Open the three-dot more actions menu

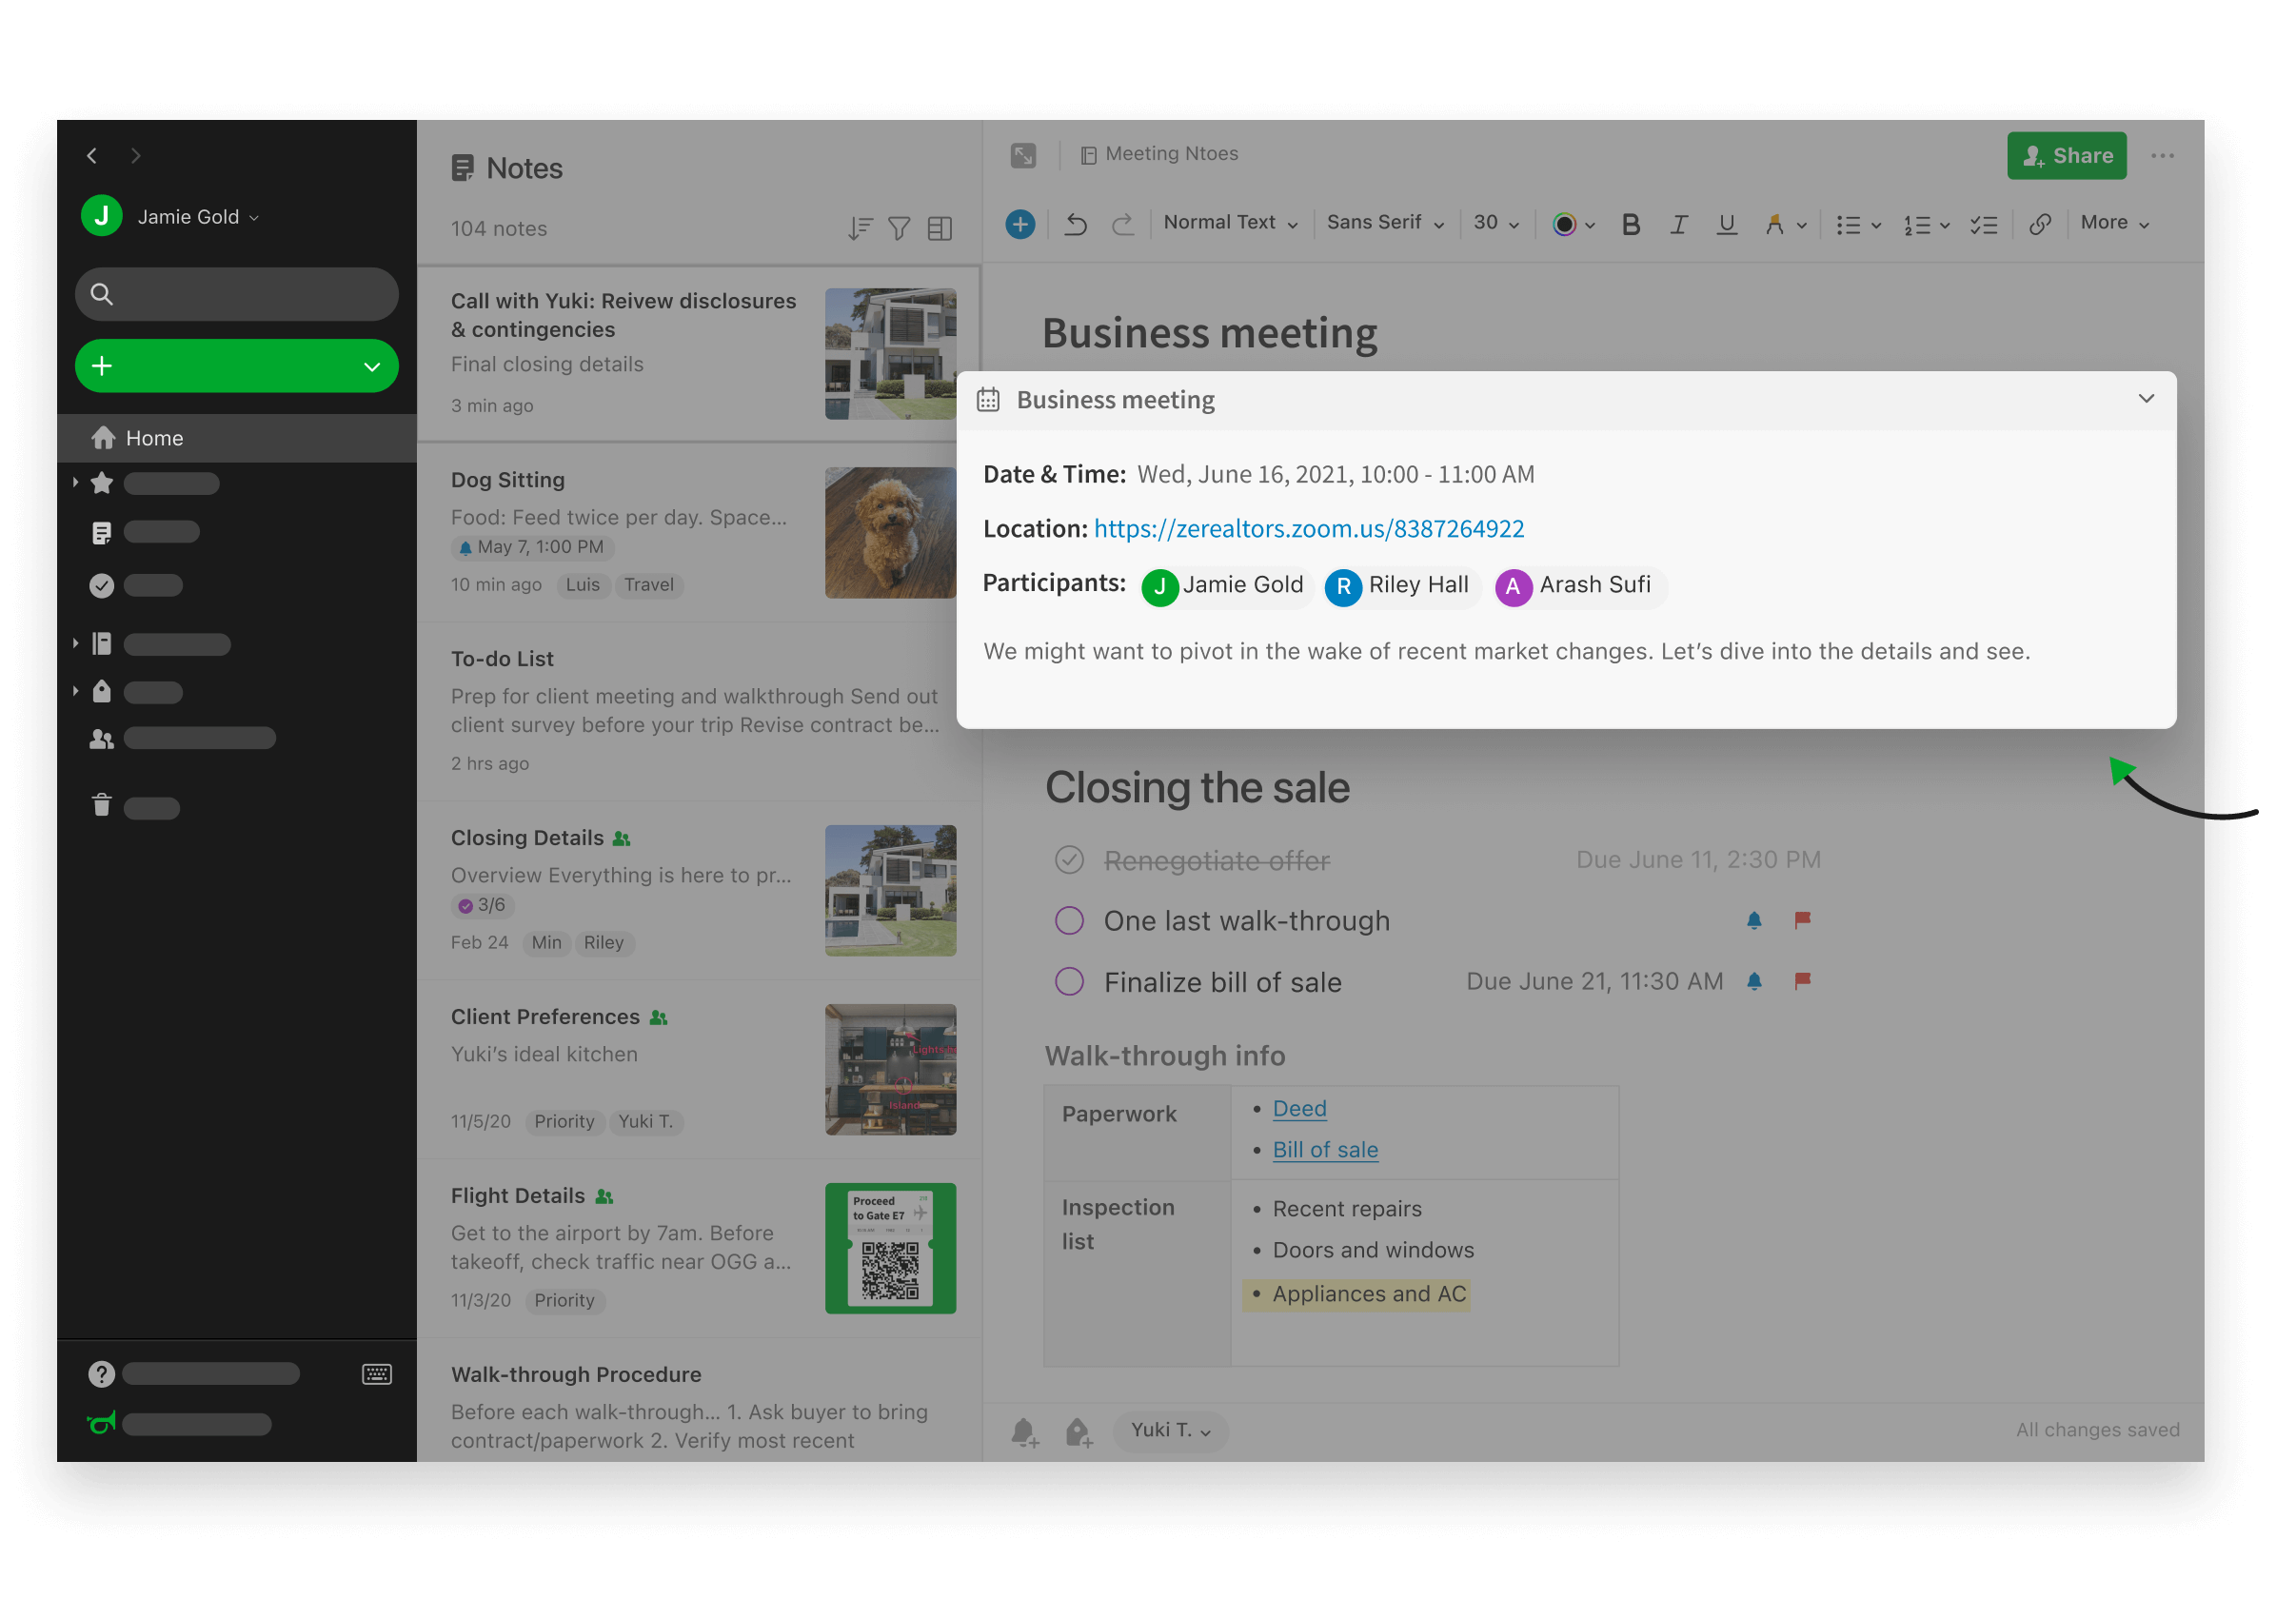point(2163,155)
